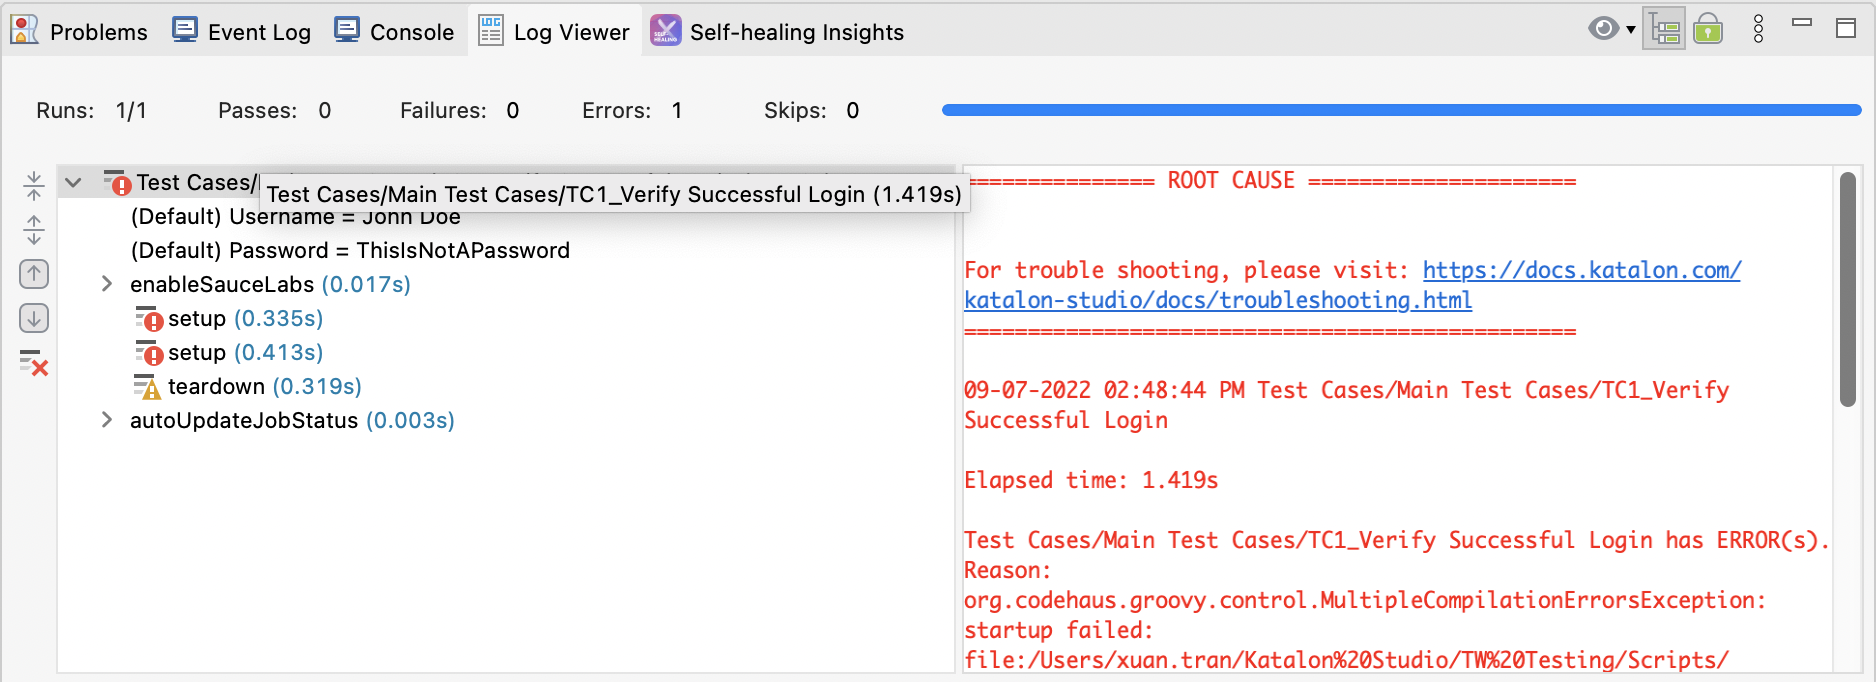The width and height of the screenshot is (1876, 682).
Task: Open the three-dot view menu
Action: tap(1758, 29)
